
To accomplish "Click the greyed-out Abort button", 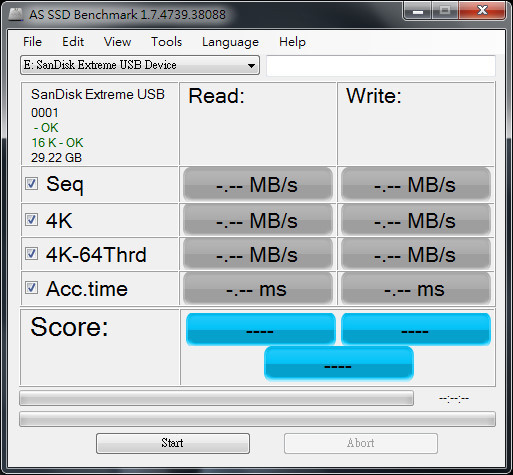I will point(361,443).
